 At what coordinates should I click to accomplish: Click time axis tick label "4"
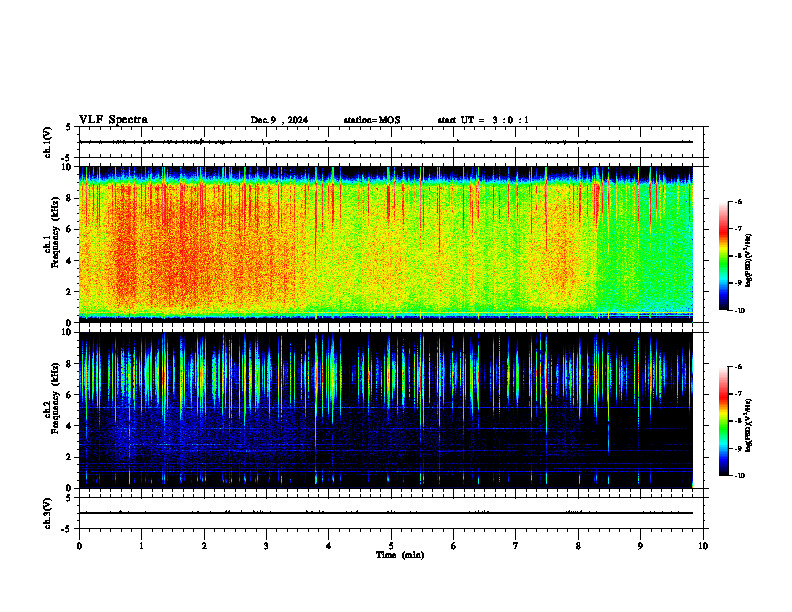(x=329, y=546)
